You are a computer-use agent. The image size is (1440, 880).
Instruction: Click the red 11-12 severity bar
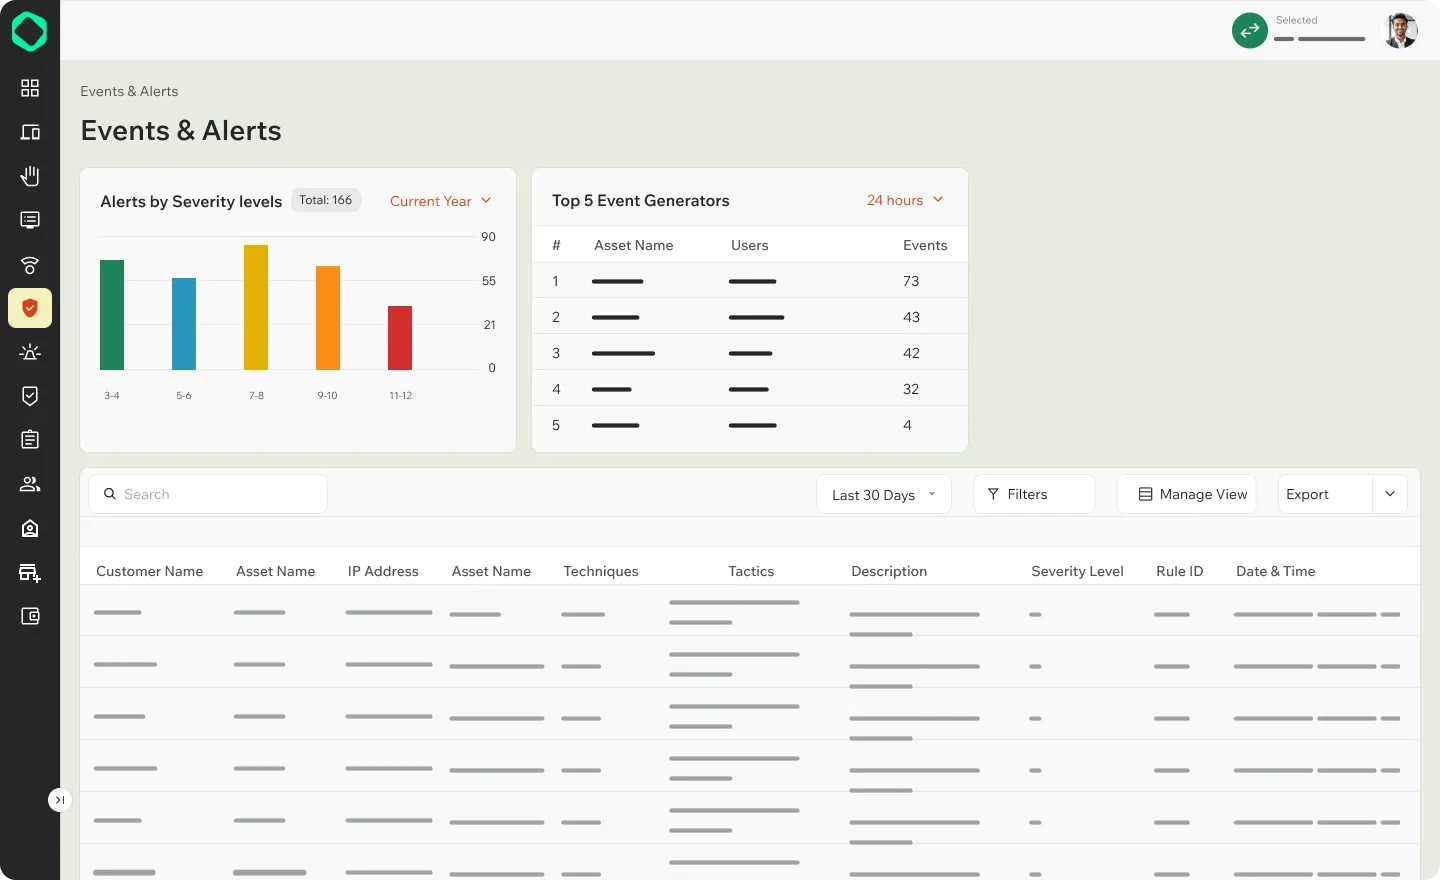click(400, 338)
